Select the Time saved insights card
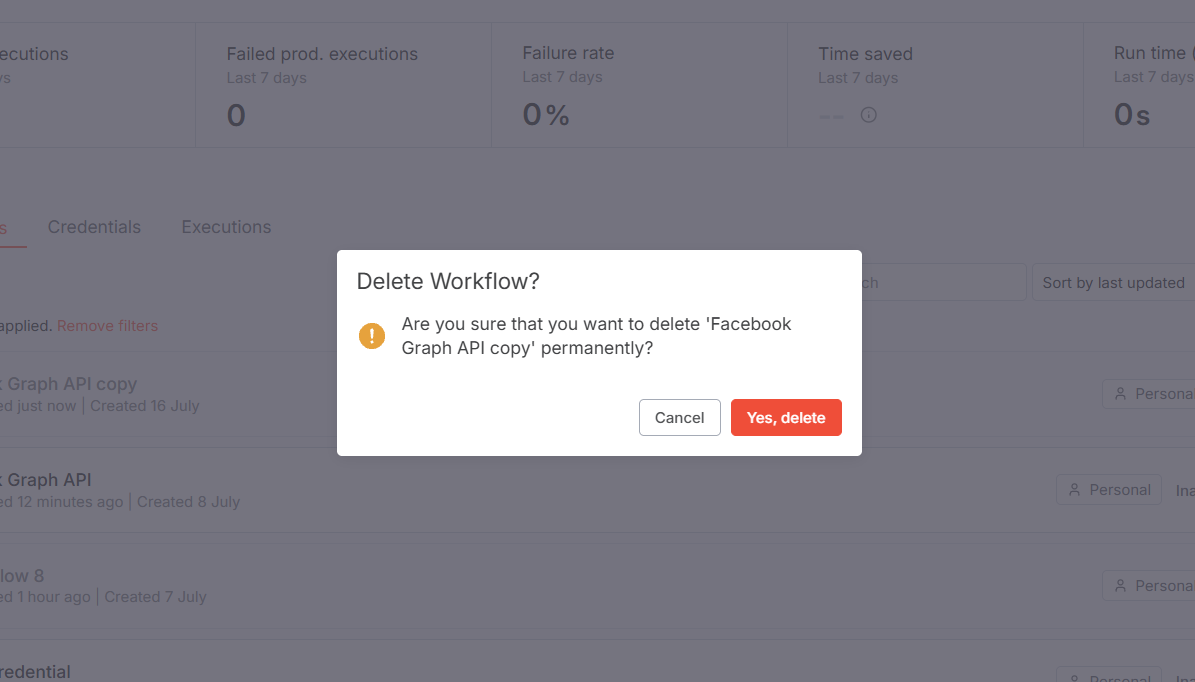Image resolution: width=1195 pixels, height=682 pixels. [935, 85]
